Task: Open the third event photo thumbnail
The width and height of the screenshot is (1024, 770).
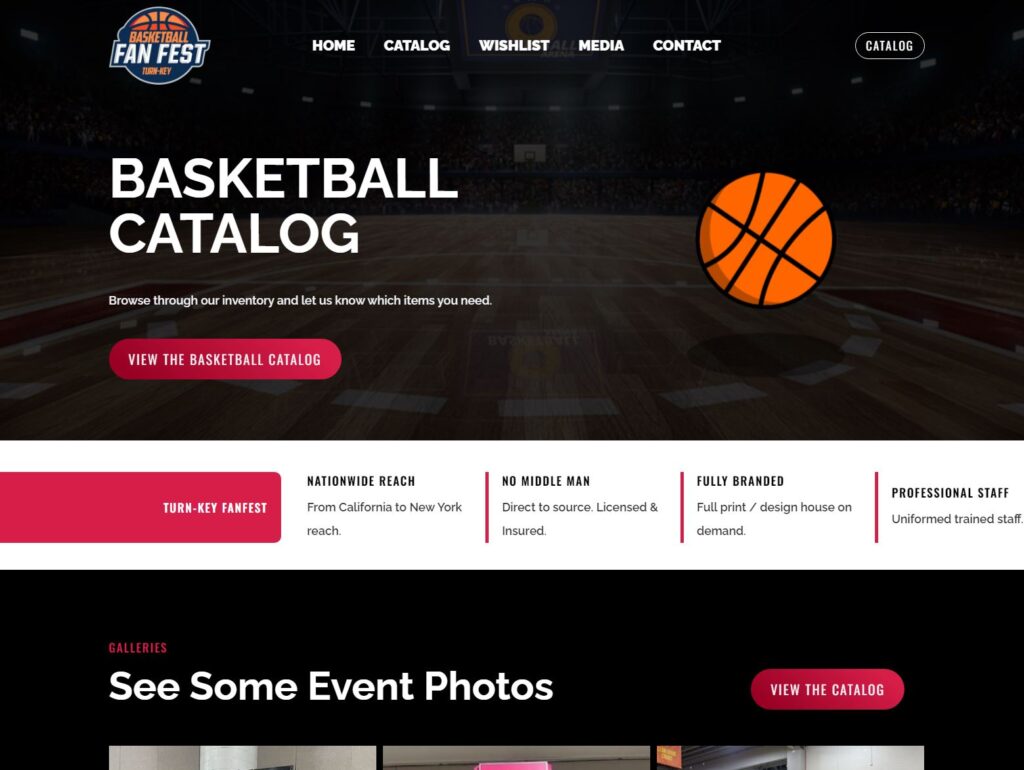Action: click(790, 758)
